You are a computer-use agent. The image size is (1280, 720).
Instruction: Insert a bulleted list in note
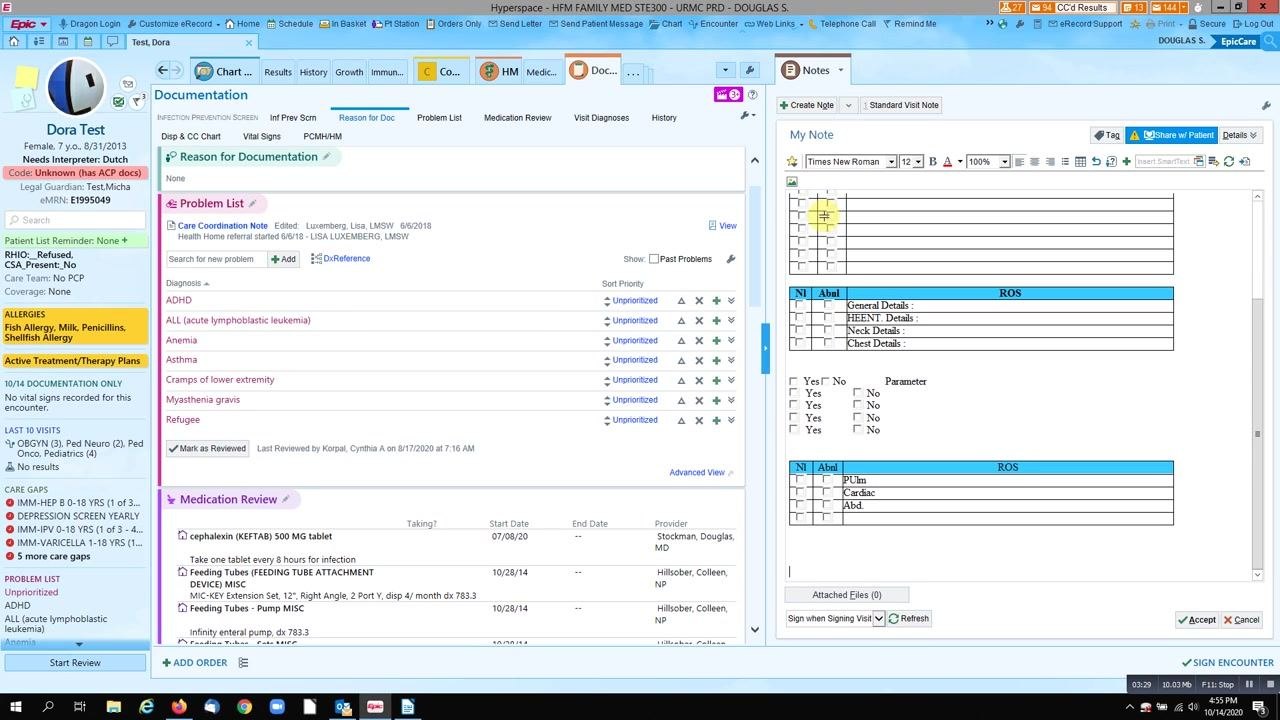coord(1065,162)
